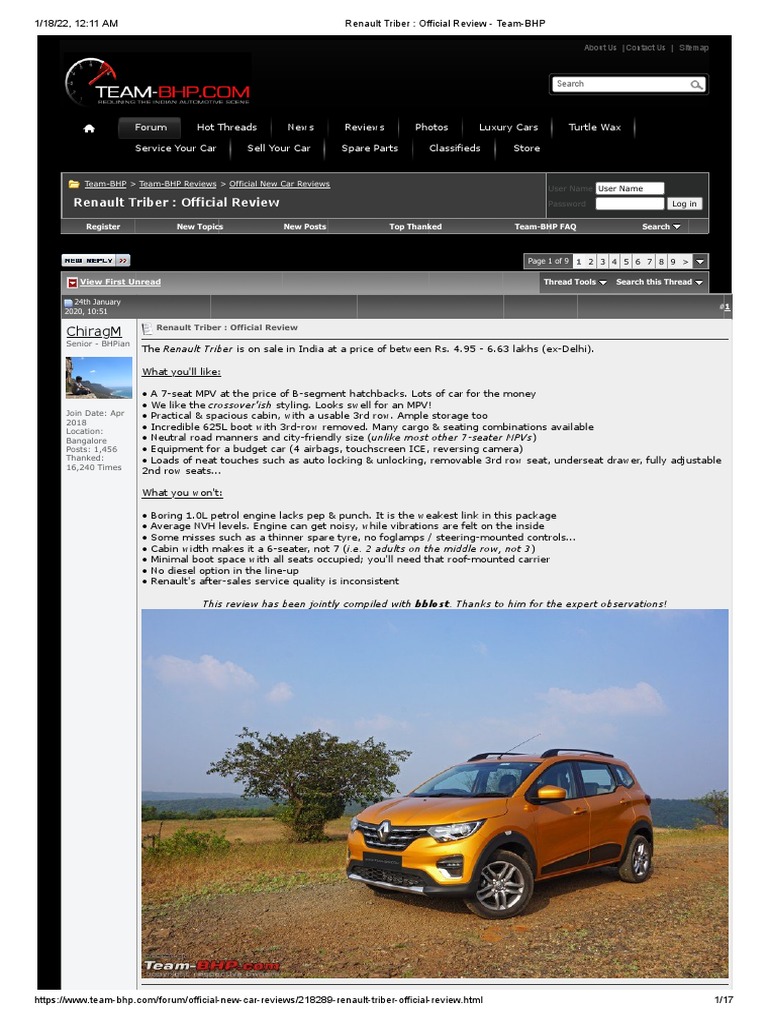Click New Topics link
The height and width of the screenshot is (1024, 768).
point(200,227)
